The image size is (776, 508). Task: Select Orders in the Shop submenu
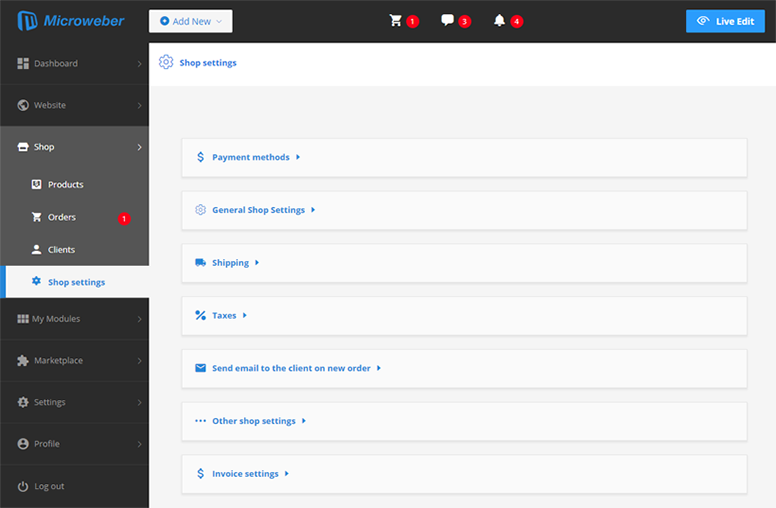pos(74,217)
